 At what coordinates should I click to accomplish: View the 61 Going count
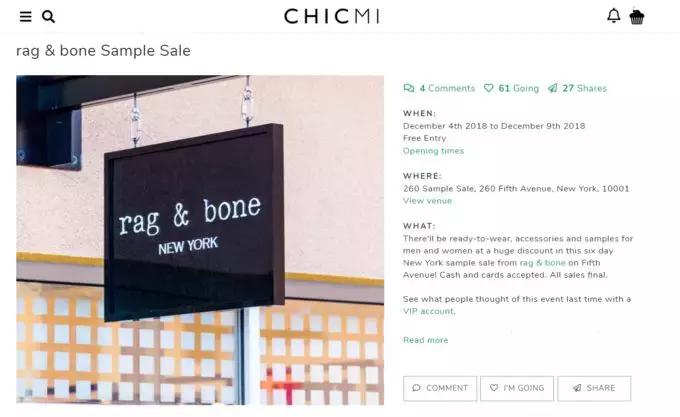519,88
